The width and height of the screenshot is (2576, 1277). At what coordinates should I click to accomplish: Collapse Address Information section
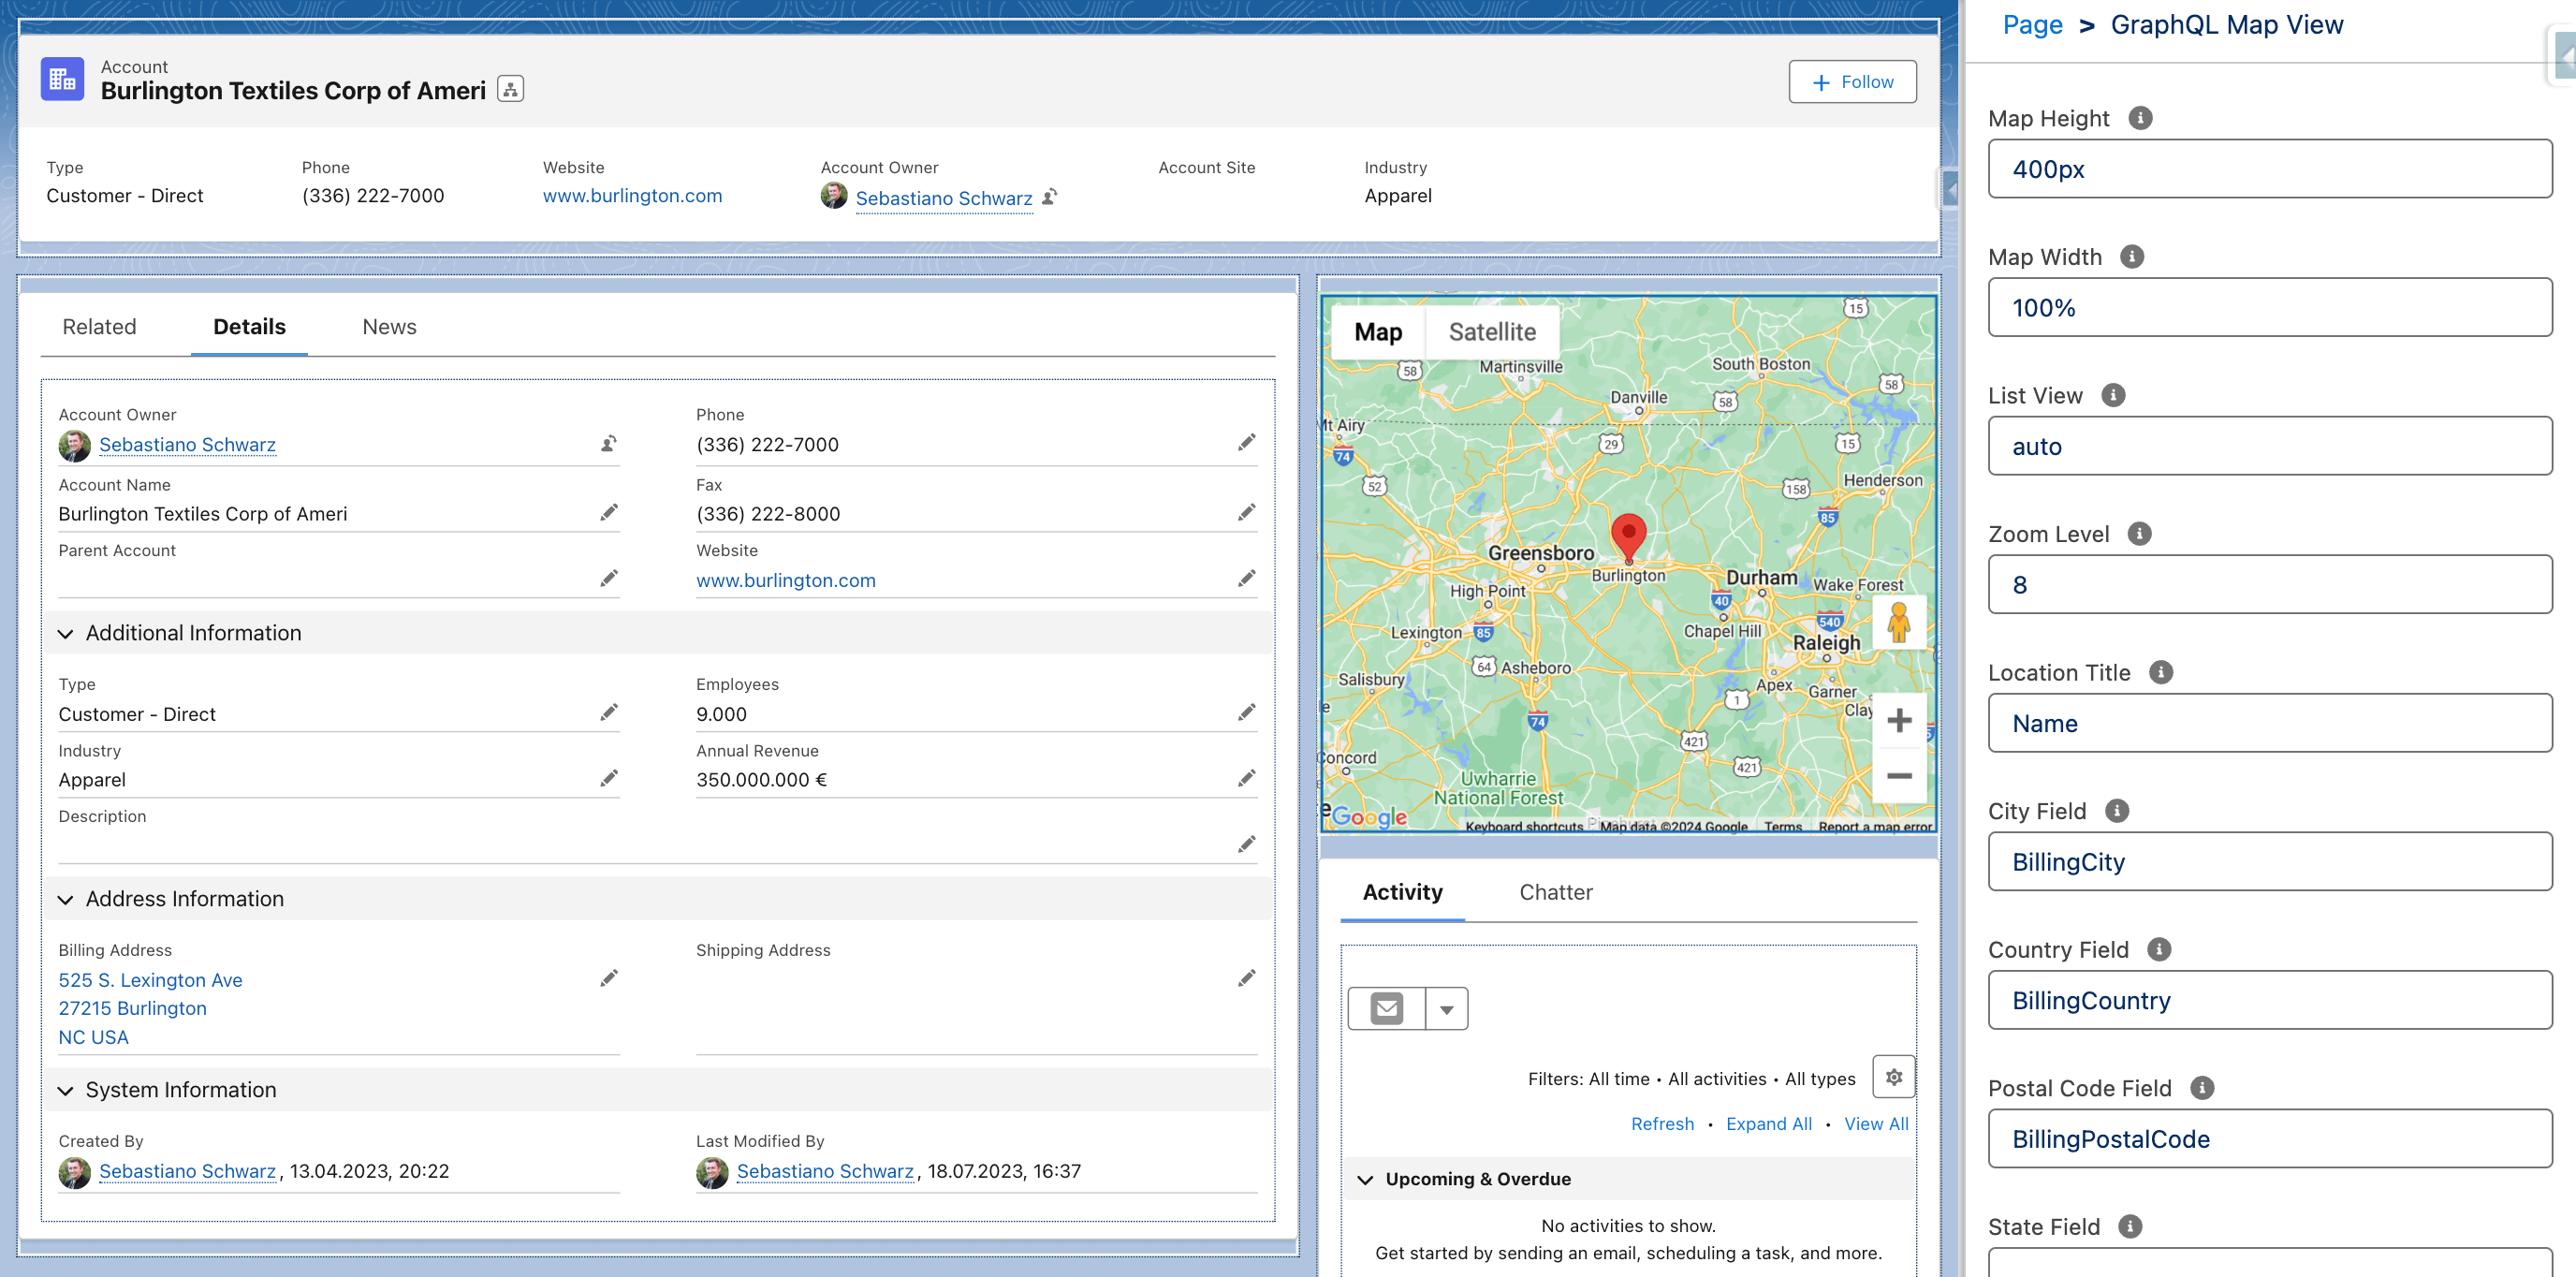(x=66, y=899)
